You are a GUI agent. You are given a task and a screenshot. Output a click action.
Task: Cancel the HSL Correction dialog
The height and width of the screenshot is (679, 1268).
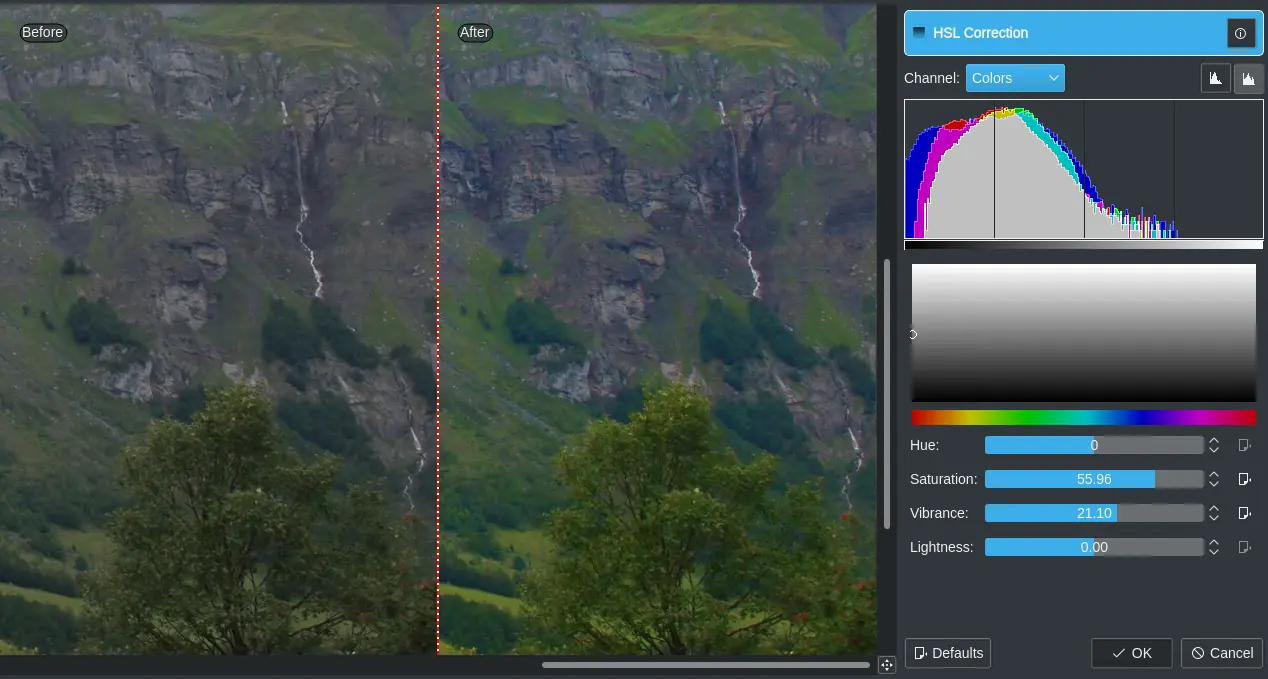(1221, 653)
